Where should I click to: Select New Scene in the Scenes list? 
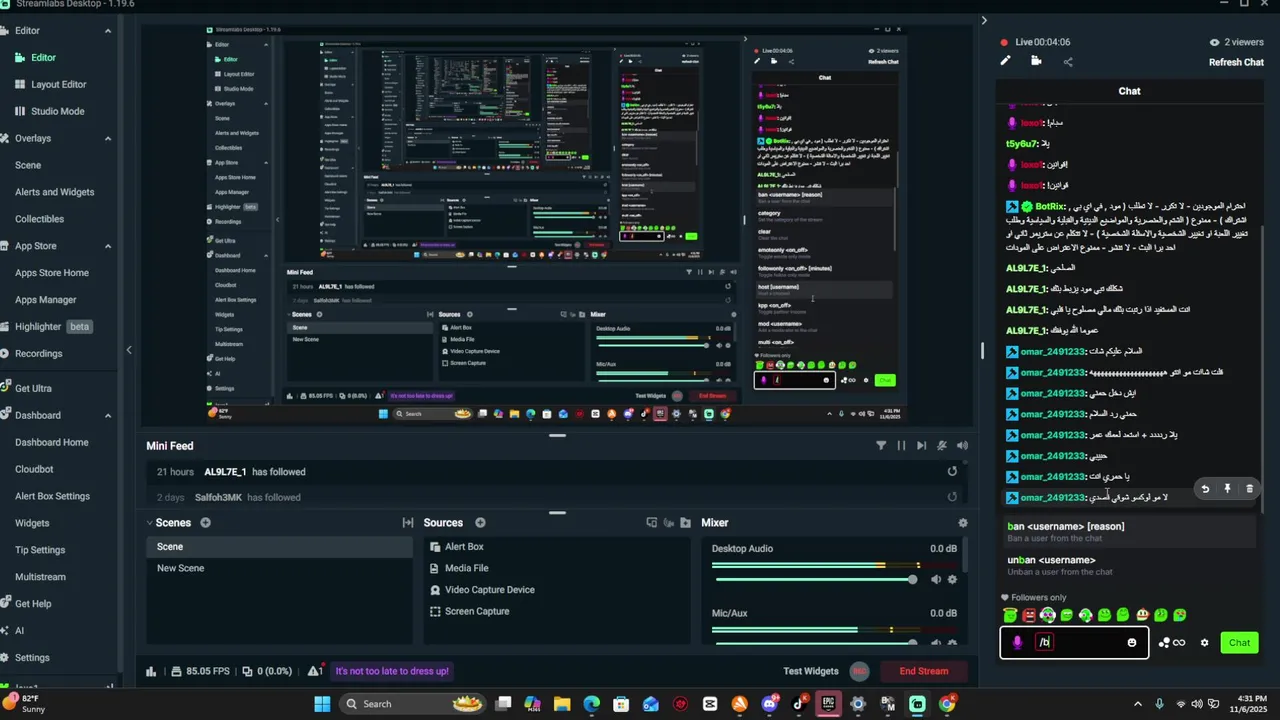click(x=279, y=568)
